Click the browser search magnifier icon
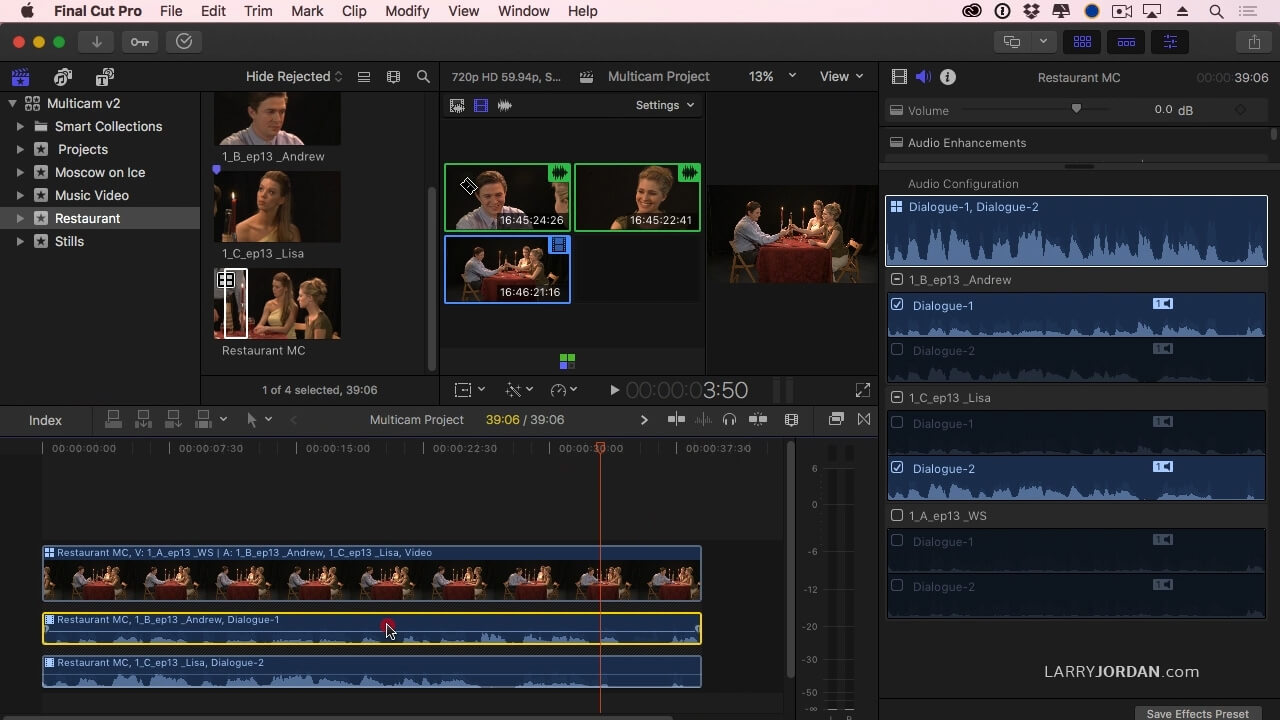 tap(423, 77)
